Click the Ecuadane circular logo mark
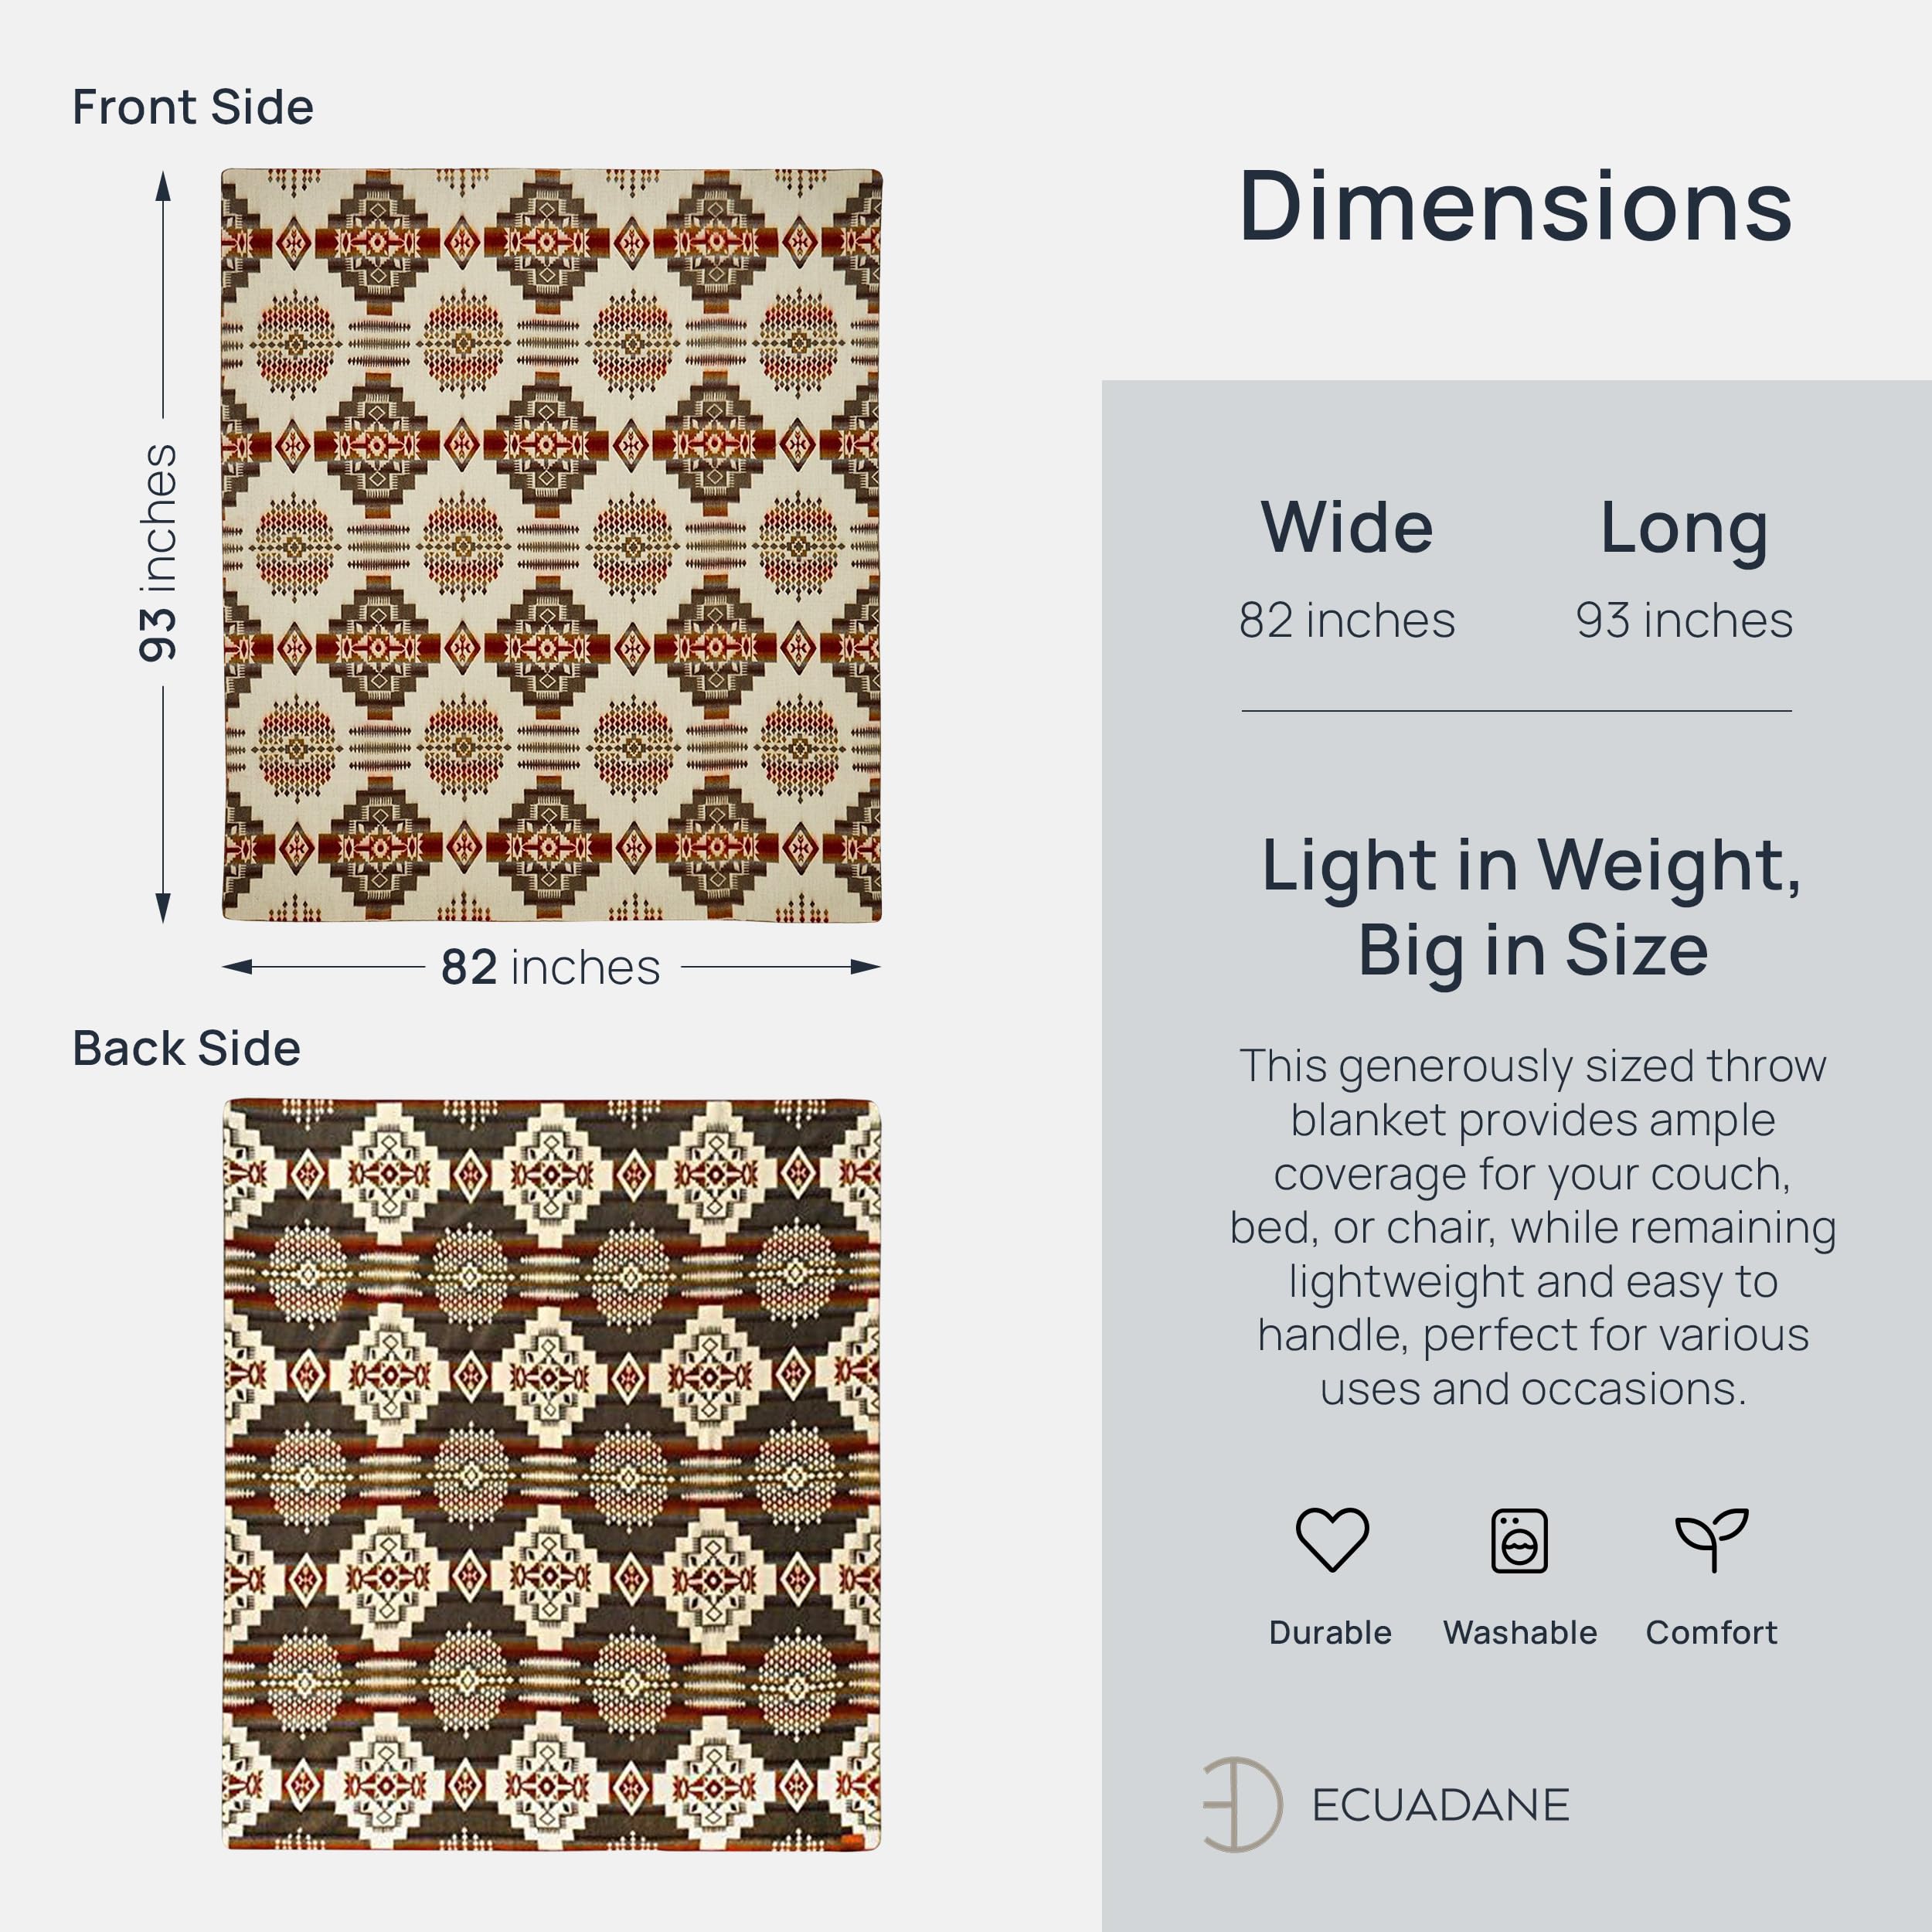Image resolution: width=1932 pixels, height=1932 pixels. [x=1242, y=1804]
